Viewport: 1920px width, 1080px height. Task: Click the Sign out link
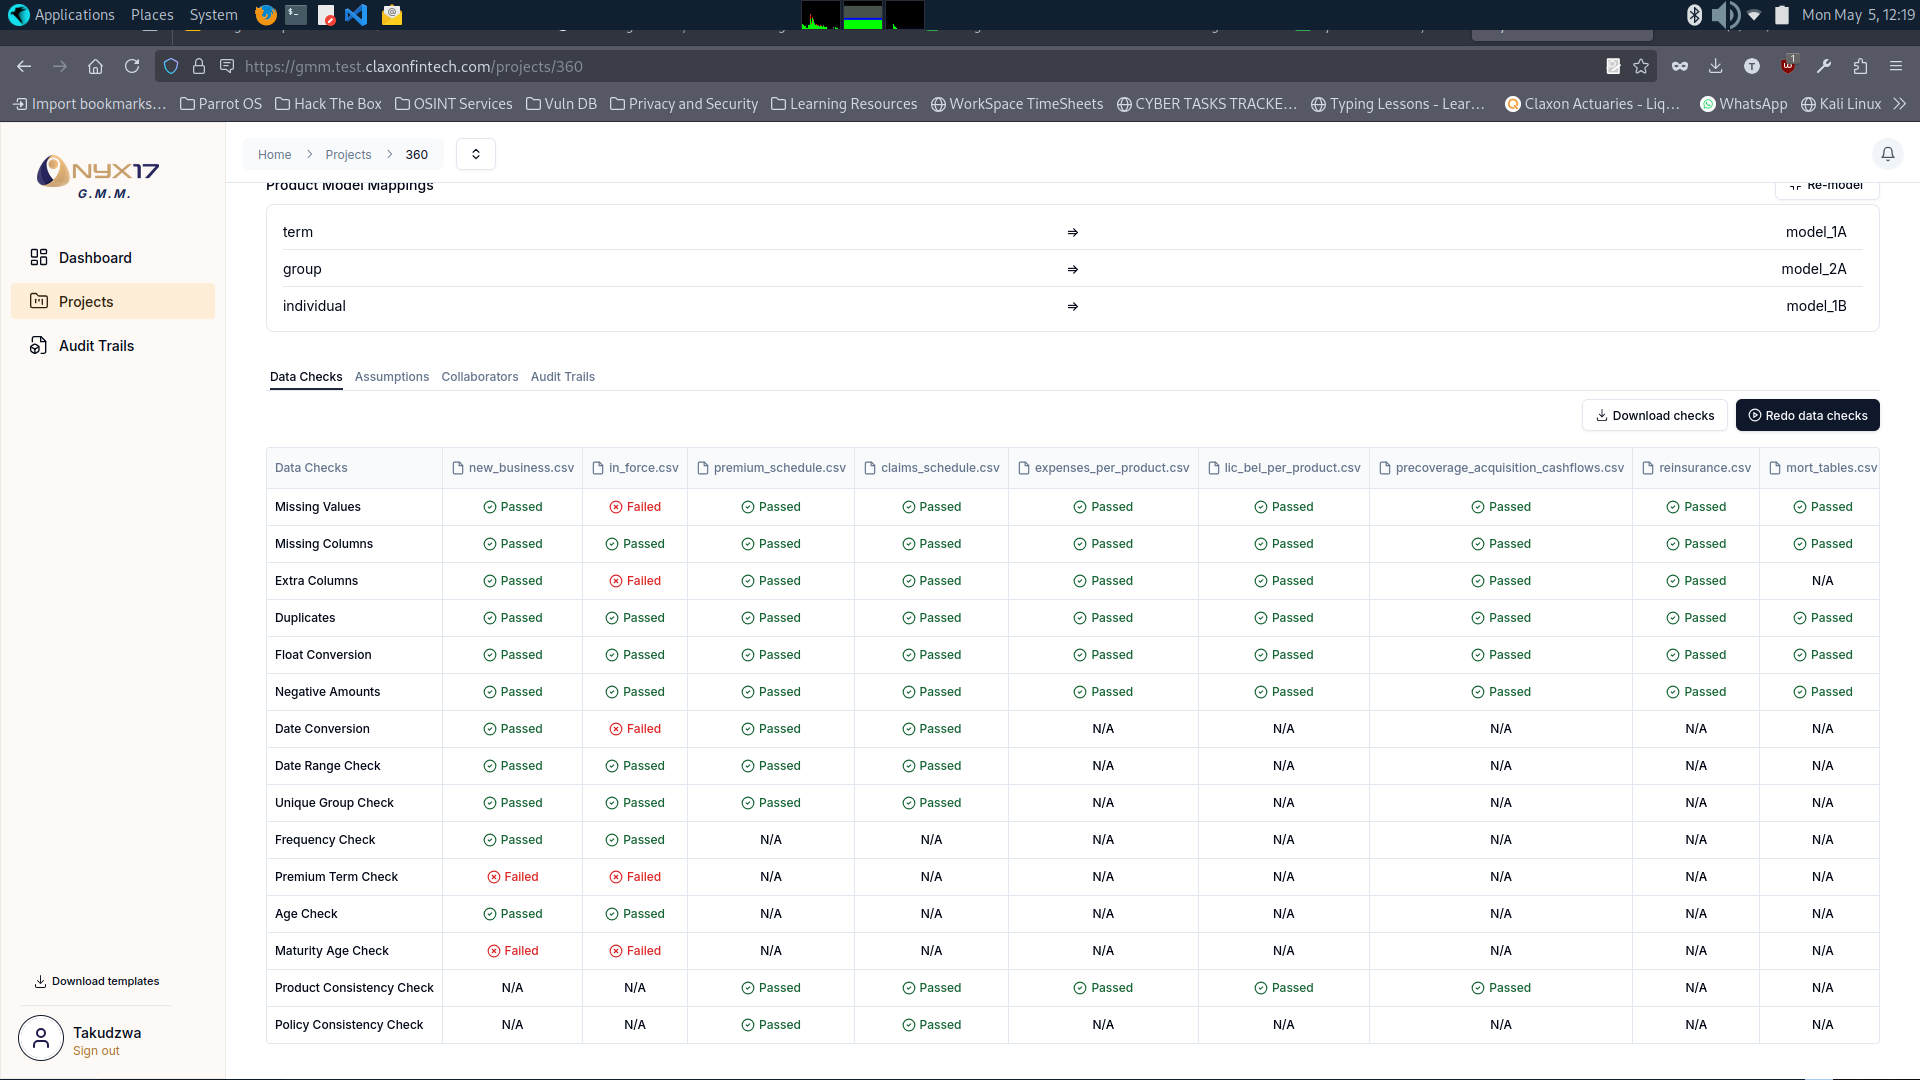[96, 1051]
